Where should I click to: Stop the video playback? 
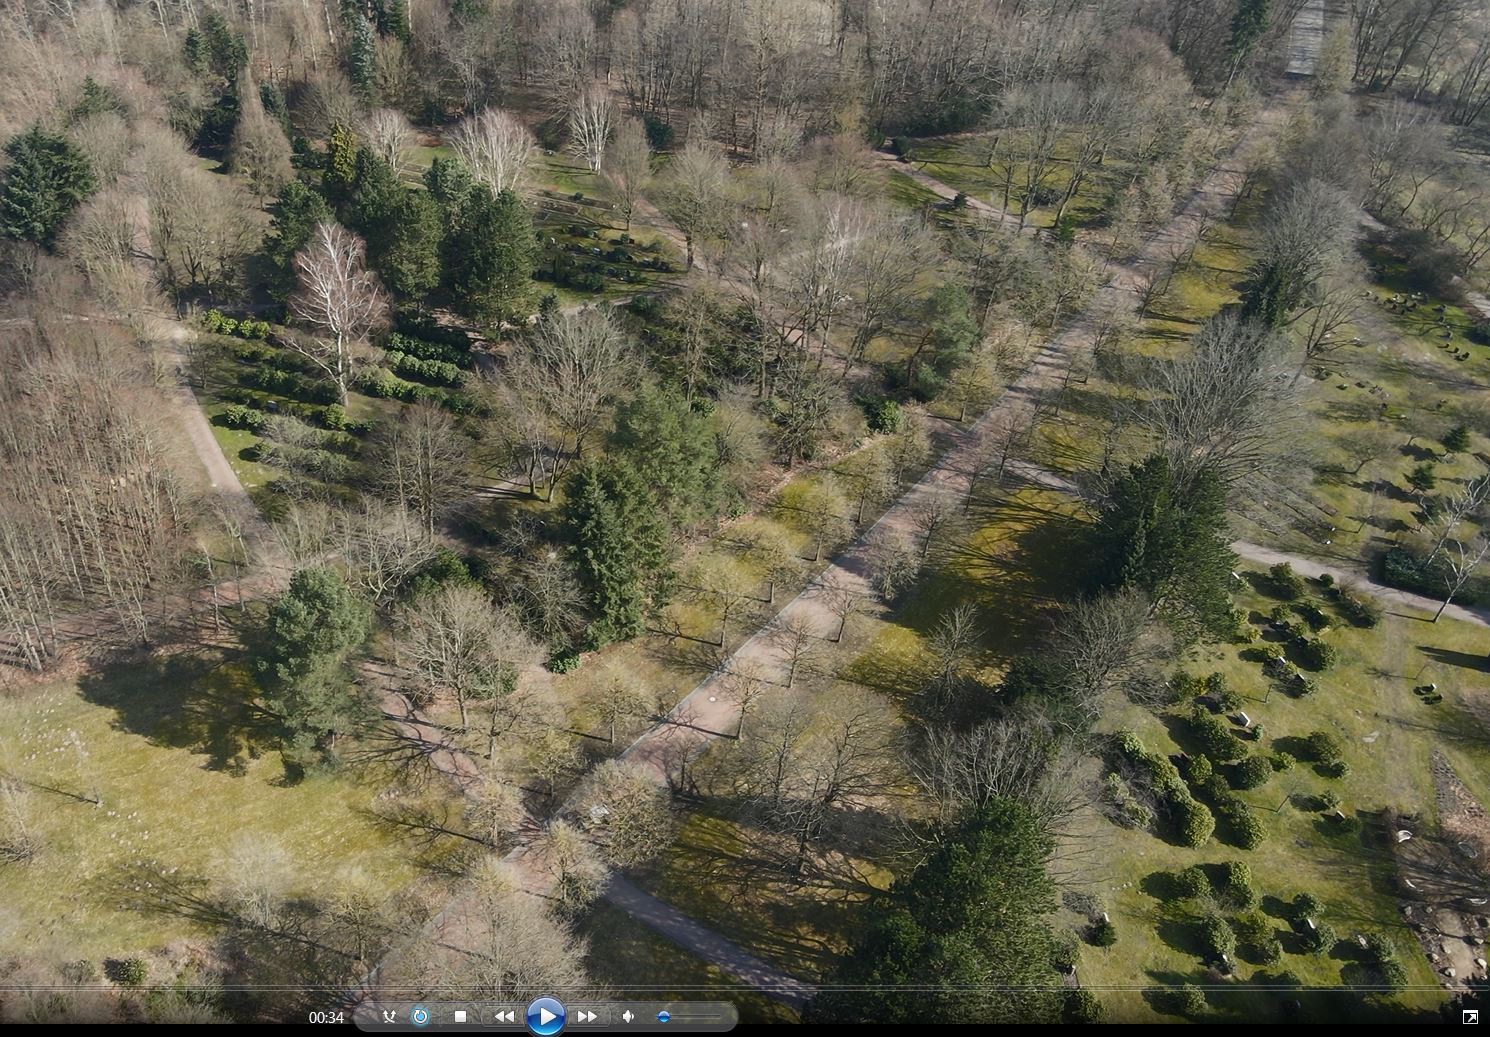[460, 1017]
